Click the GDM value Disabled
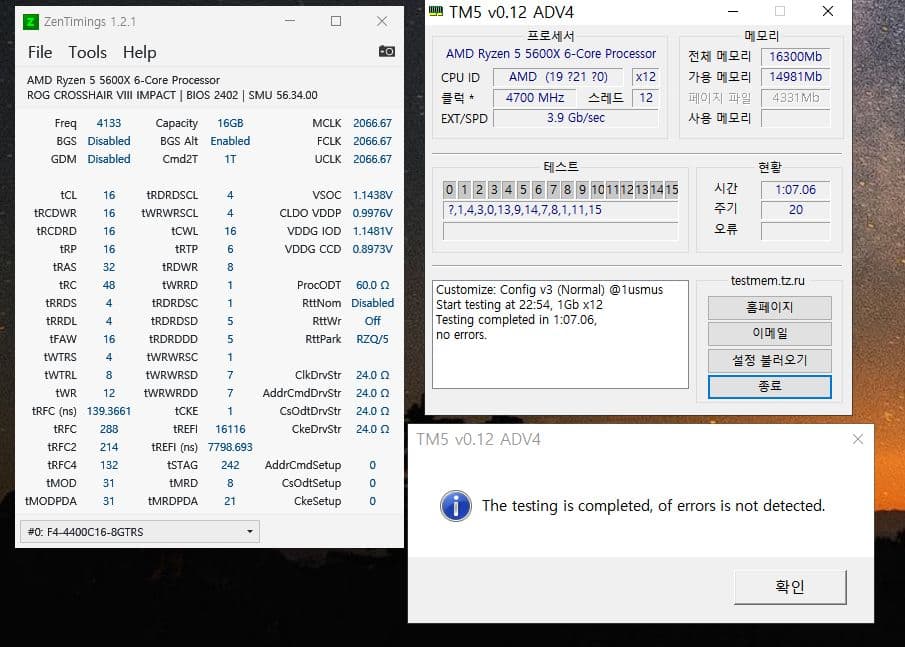 [109, 159]
